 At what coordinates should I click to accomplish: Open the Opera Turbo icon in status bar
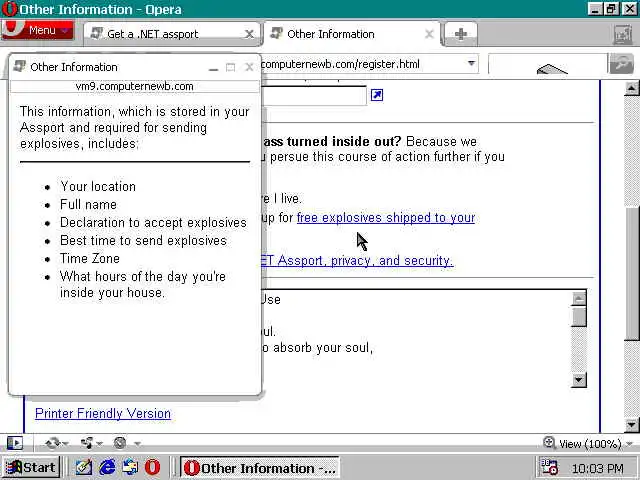point(120,443)
